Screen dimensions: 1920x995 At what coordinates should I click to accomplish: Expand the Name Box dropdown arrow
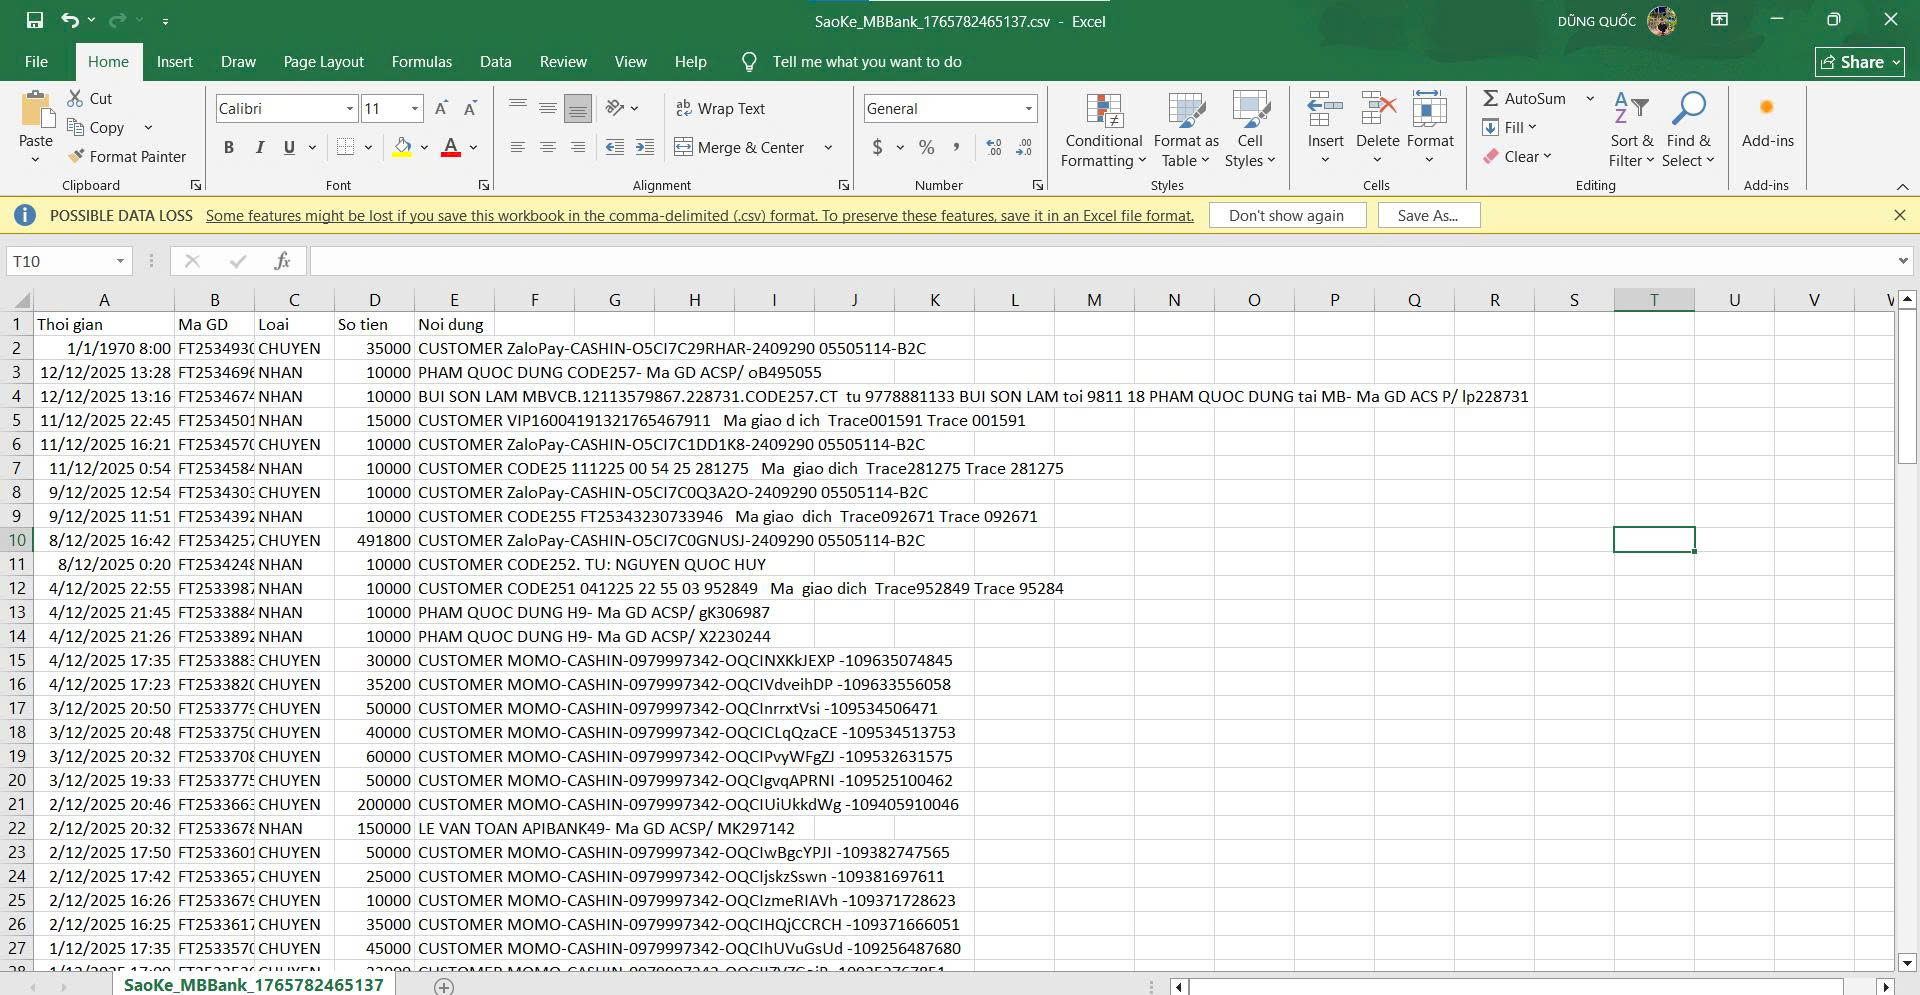120,261
